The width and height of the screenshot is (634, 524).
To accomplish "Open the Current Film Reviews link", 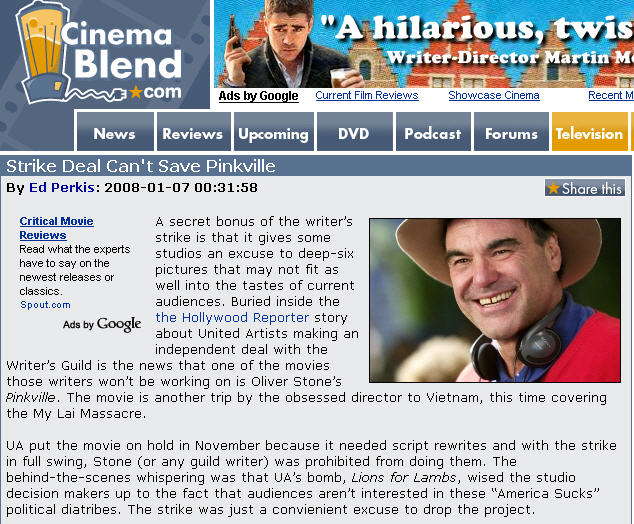I will [366, 96].
